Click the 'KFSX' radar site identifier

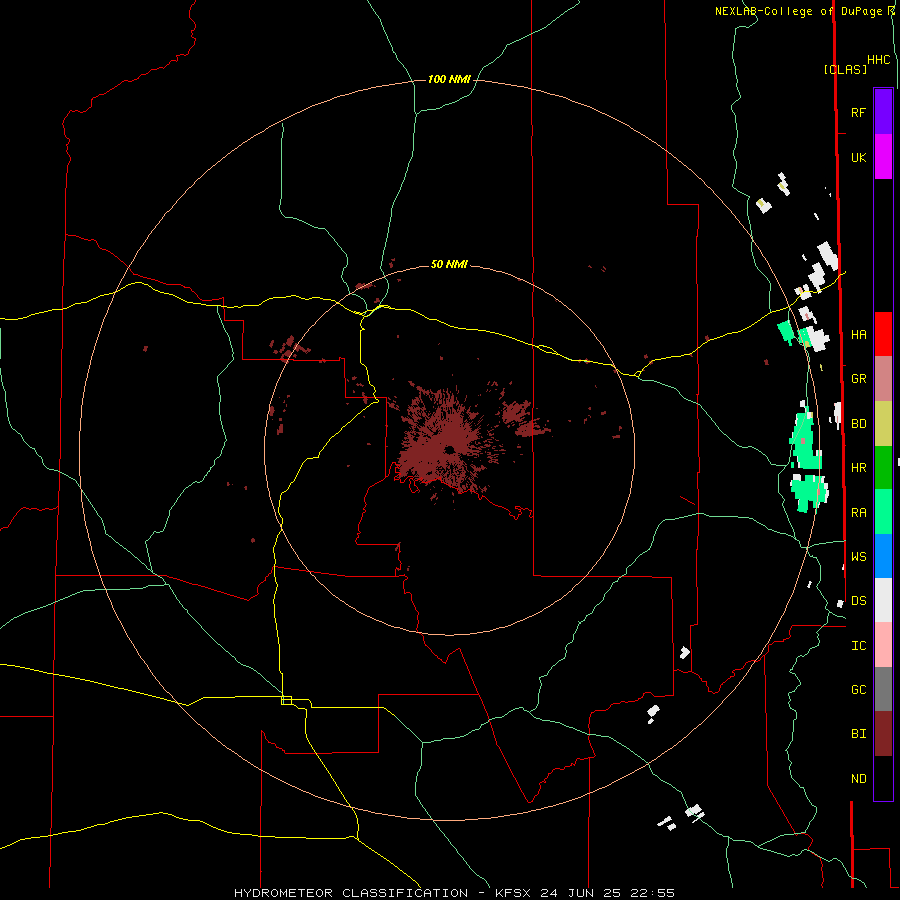pos(513,893)
